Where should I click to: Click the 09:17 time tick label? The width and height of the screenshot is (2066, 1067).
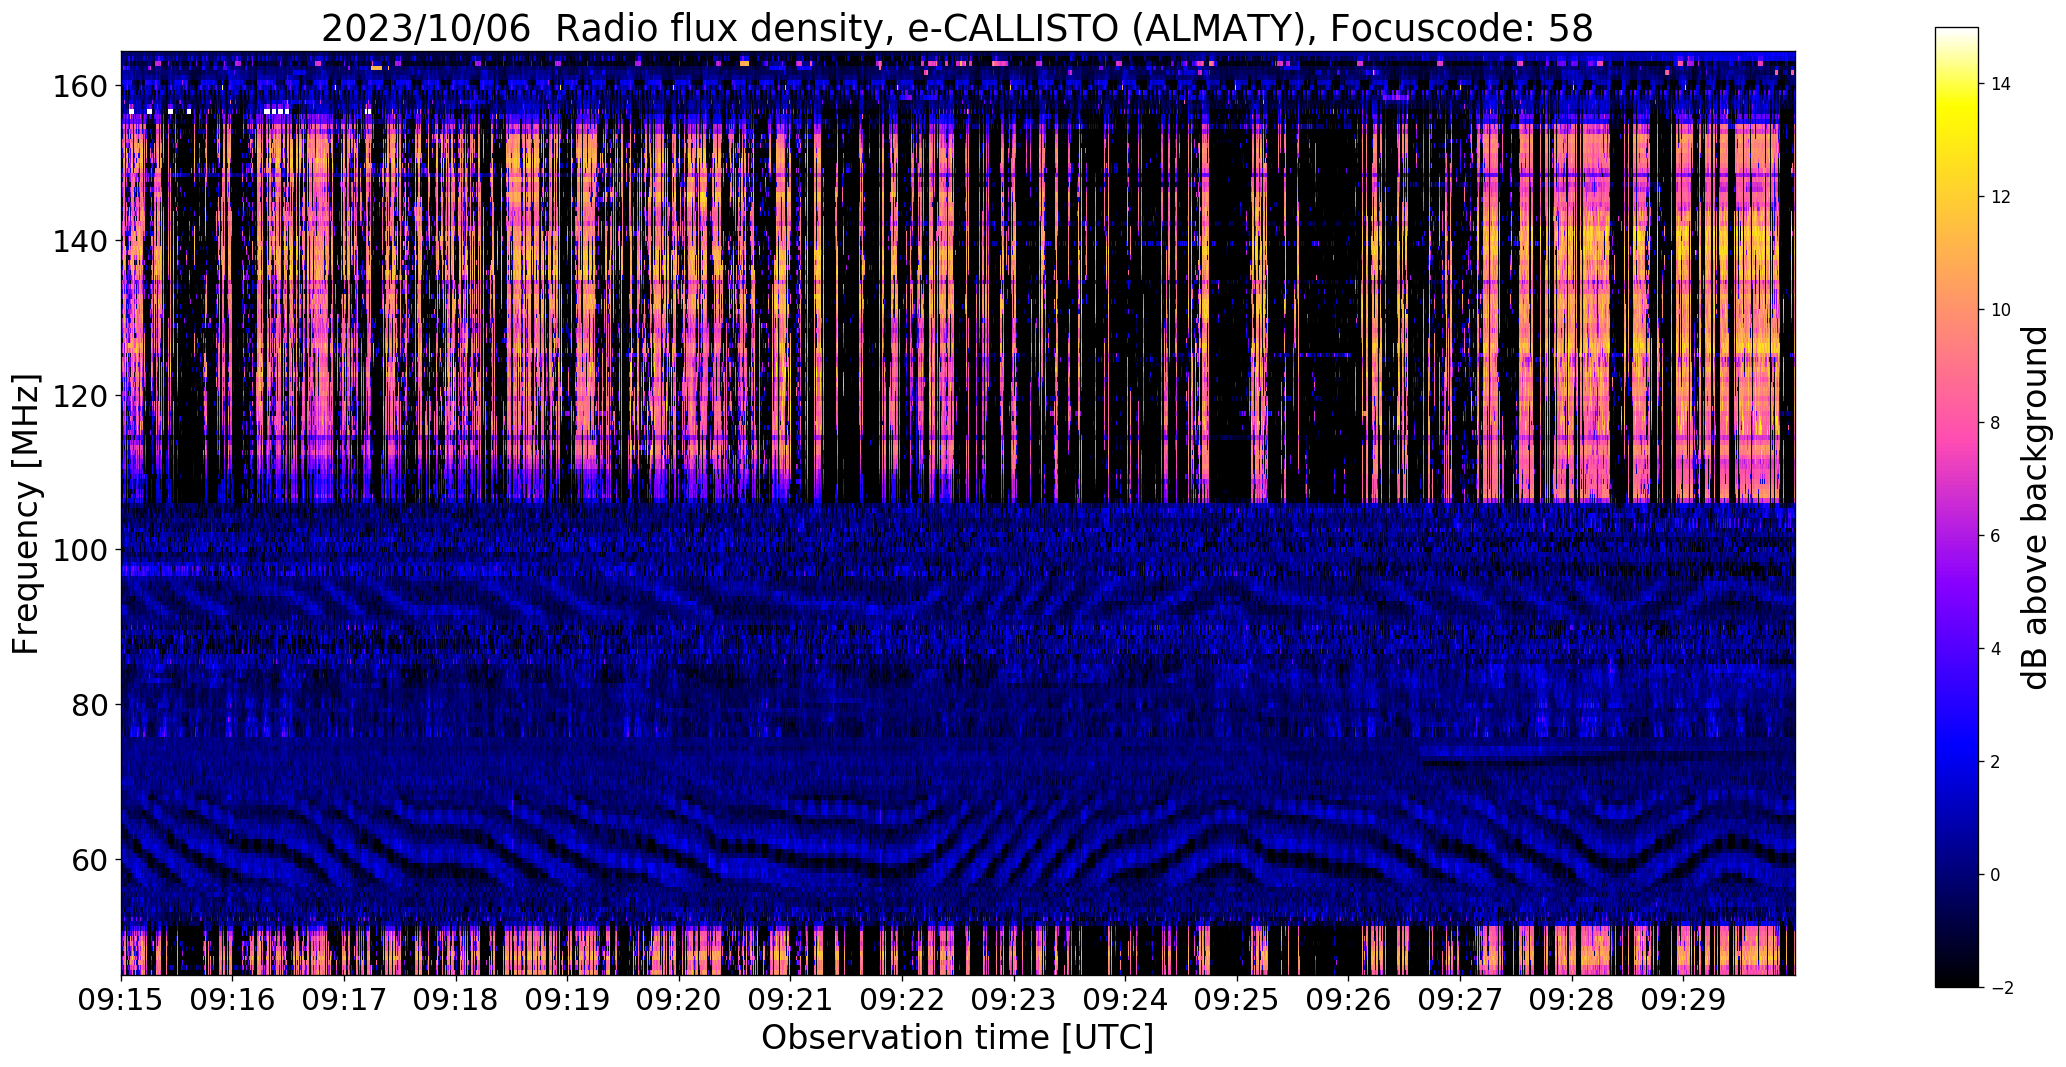345,1000
